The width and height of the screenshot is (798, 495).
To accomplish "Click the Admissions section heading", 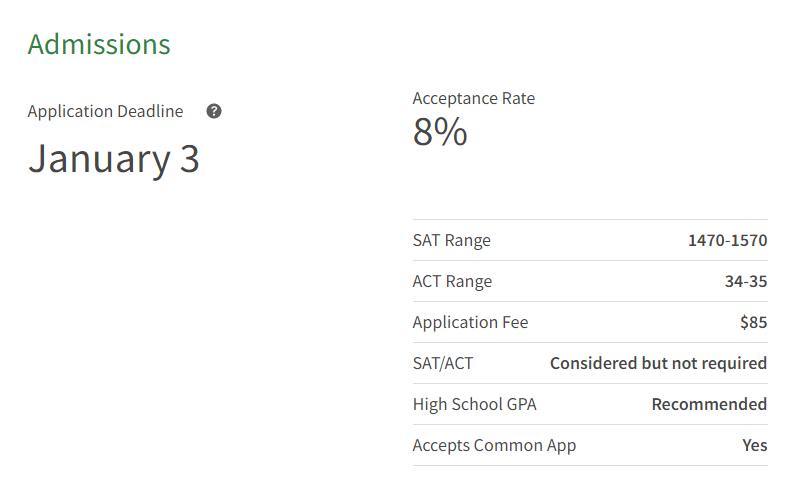I will pyautogui.click(x=99, y=44).
